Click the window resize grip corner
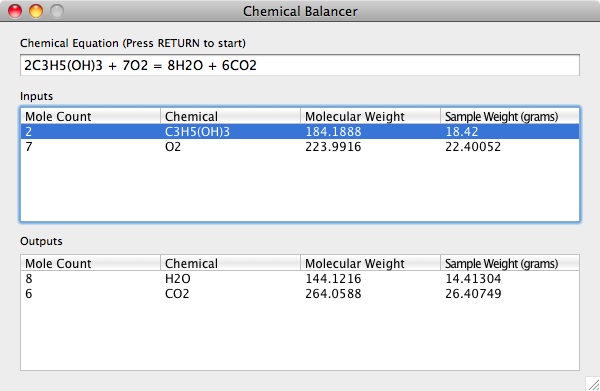Viewport: 600px width, 391px height. point(593,384)
